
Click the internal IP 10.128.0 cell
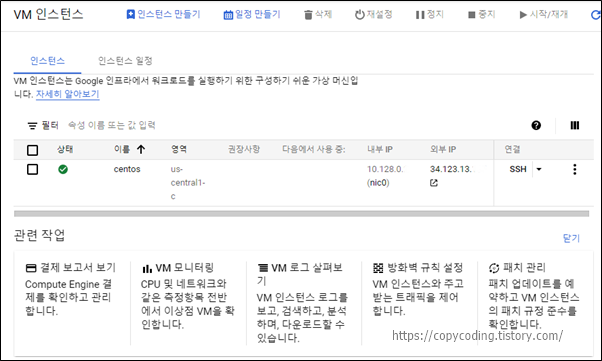pos(385,169)
